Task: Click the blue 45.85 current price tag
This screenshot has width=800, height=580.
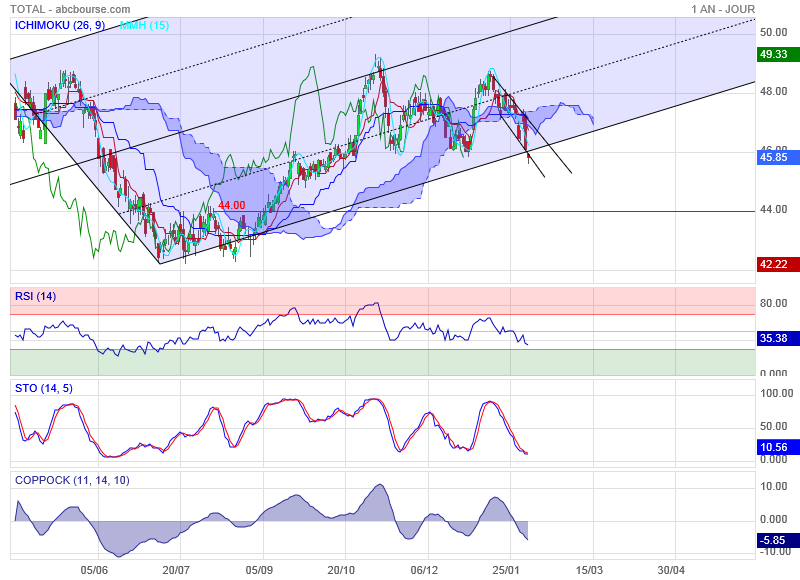Action: [776, 157]
